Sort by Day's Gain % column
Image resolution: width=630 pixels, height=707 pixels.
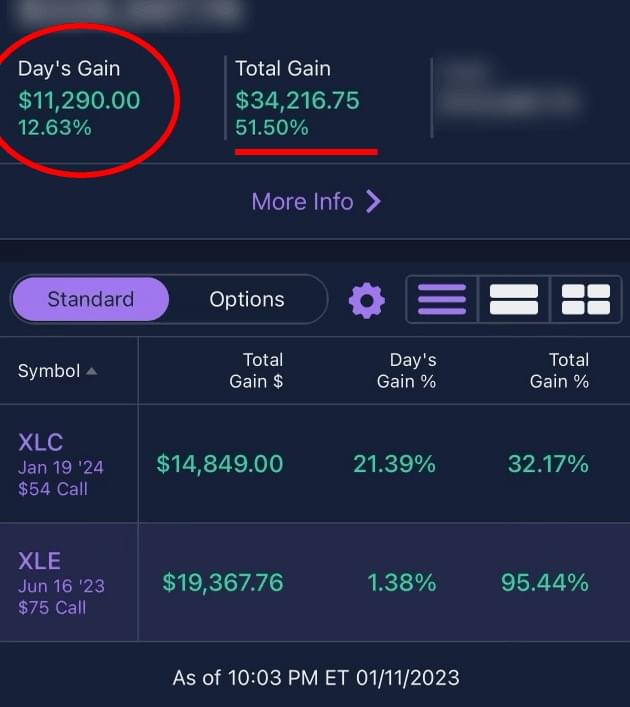click(x=407, y=370)
